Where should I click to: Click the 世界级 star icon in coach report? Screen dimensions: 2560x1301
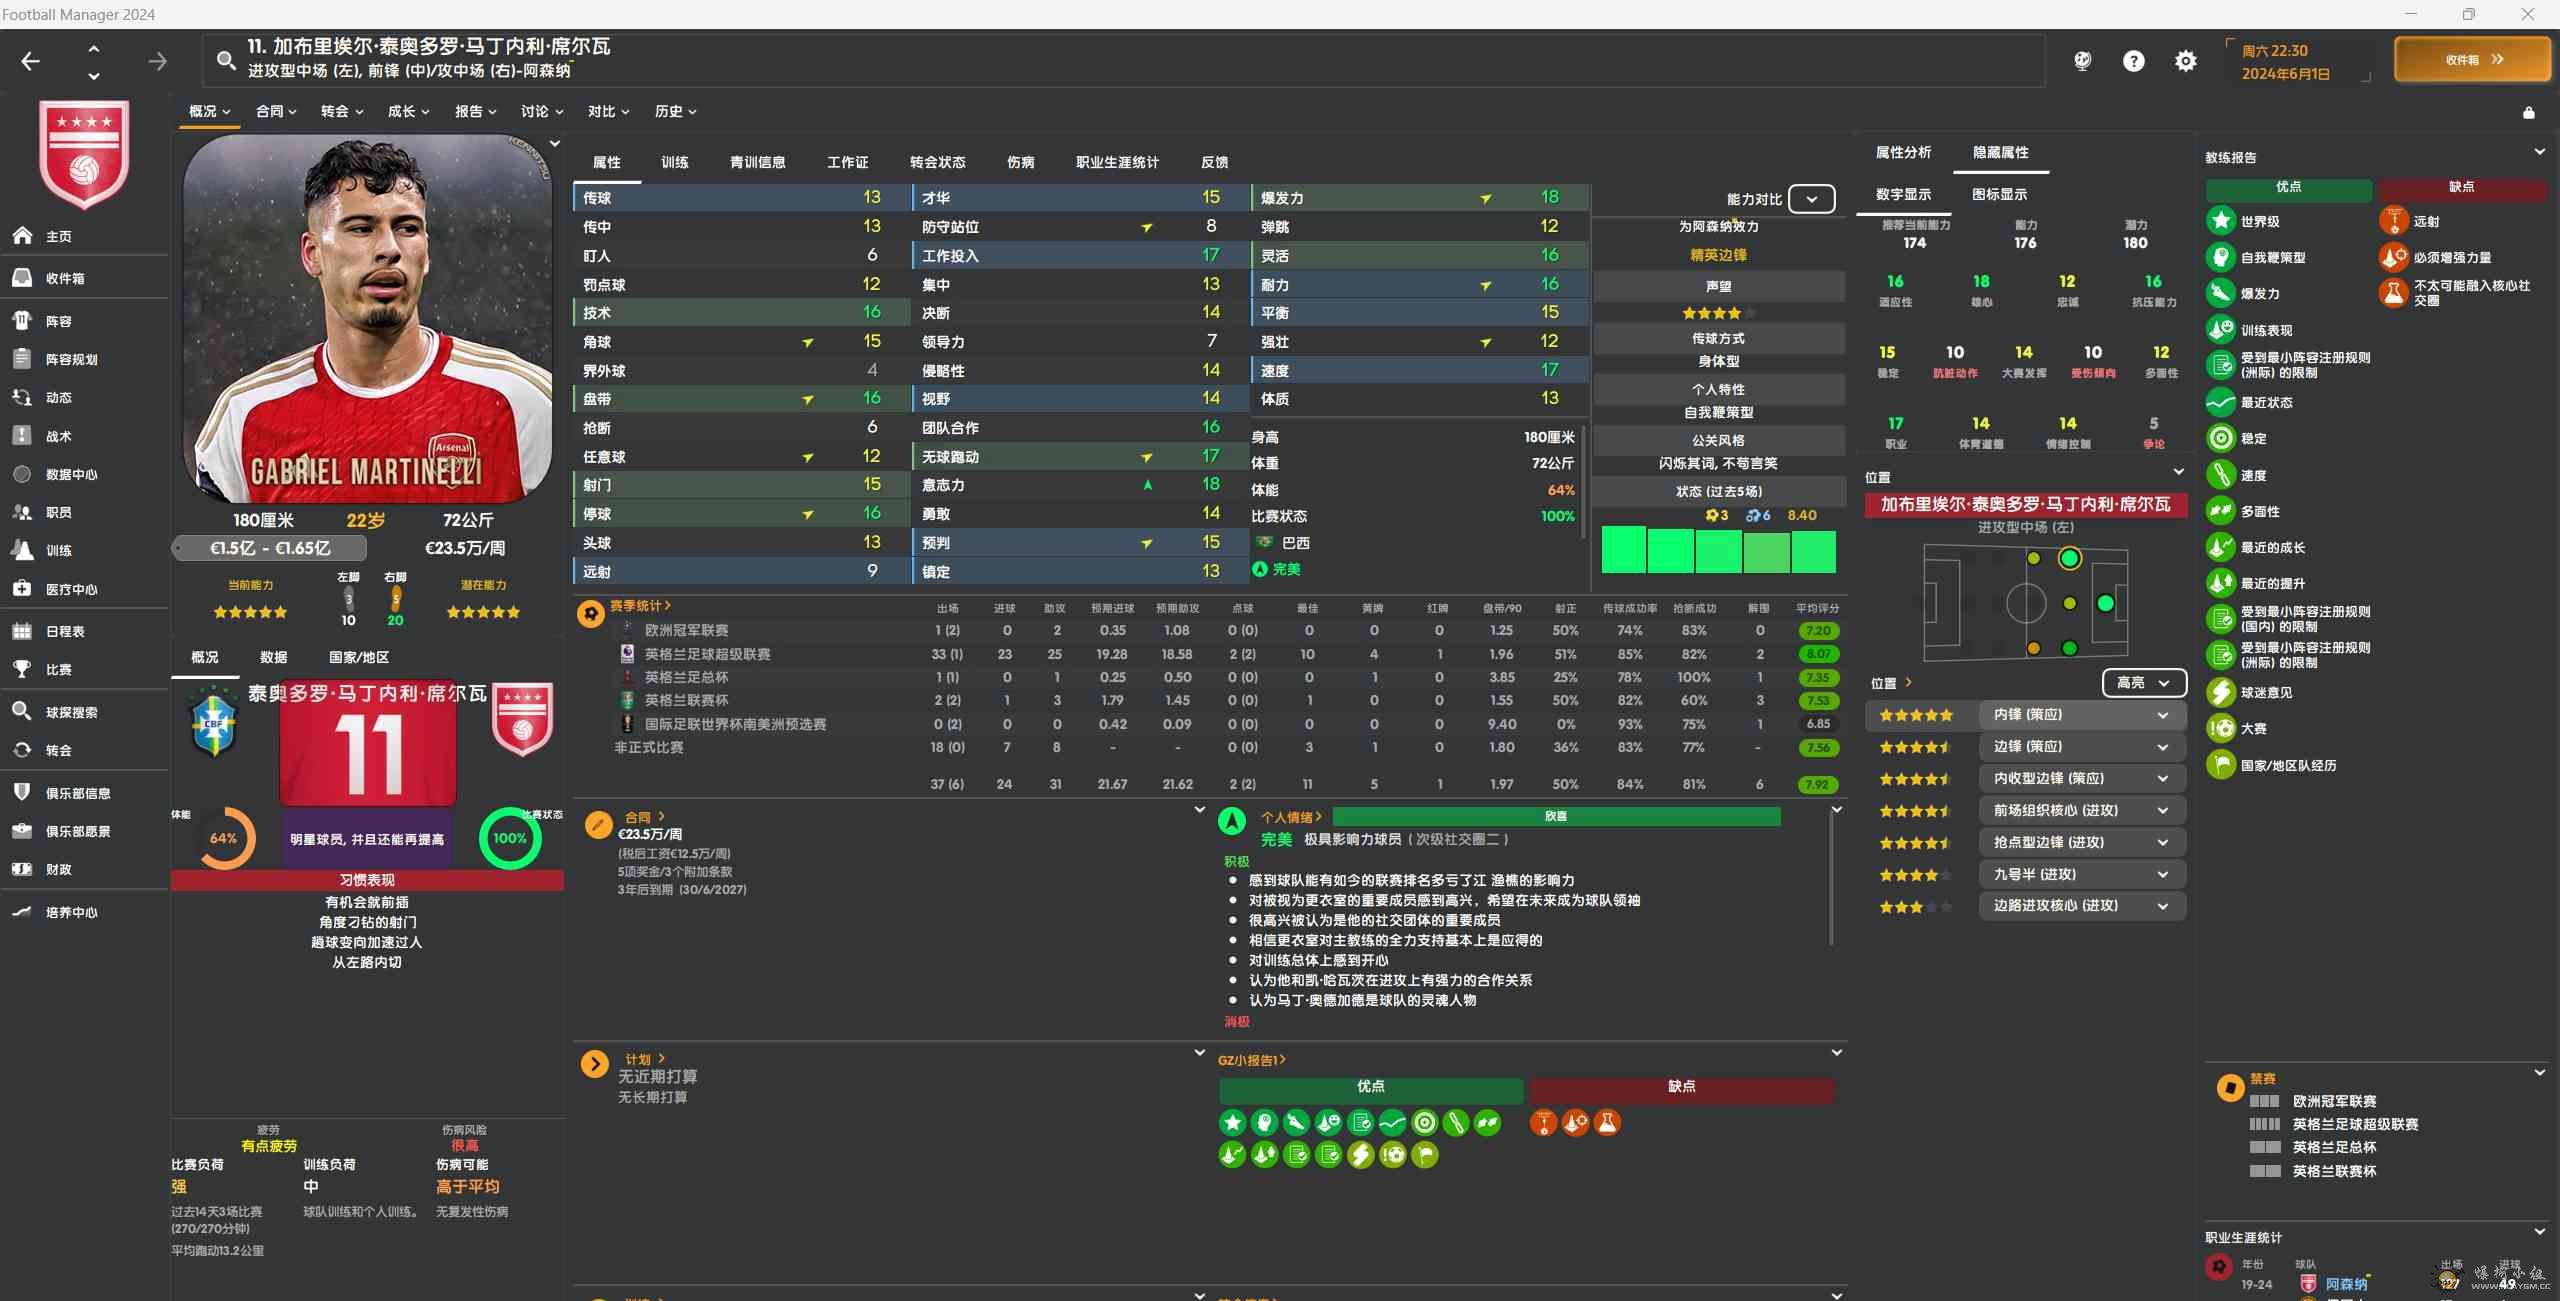pos(2220,221)
